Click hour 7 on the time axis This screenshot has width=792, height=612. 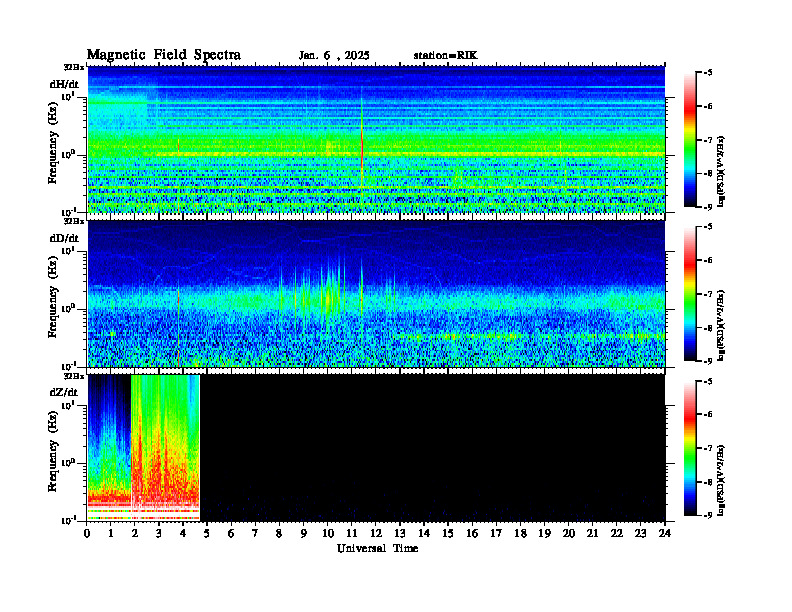point(255,534)
